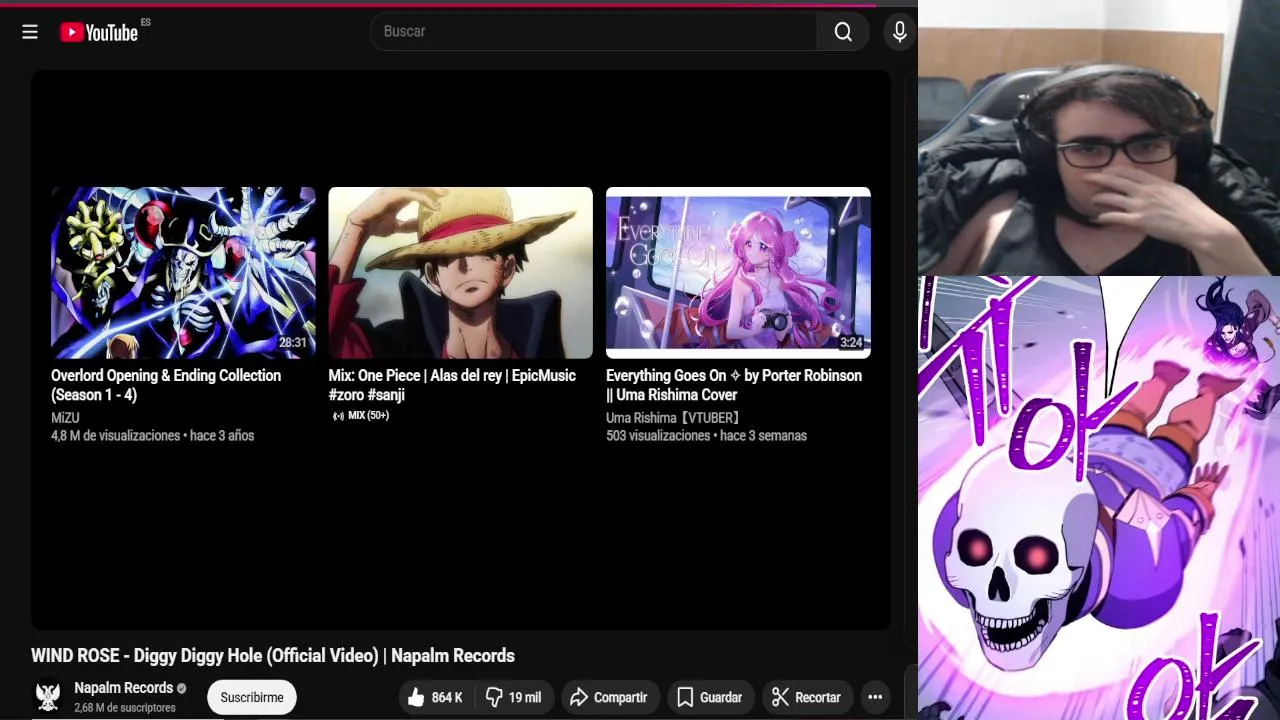Viewport: 1280px width, 720px height.
Task: Open the hamburger guide menu
Action: tap(30, 32)
